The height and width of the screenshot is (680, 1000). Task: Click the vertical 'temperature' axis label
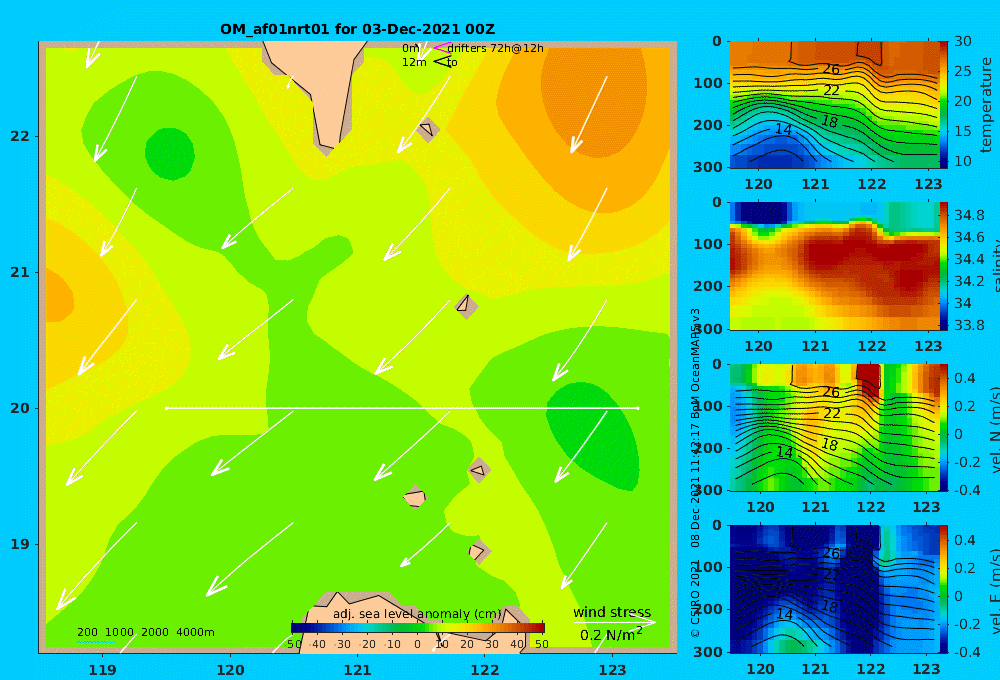986,105
